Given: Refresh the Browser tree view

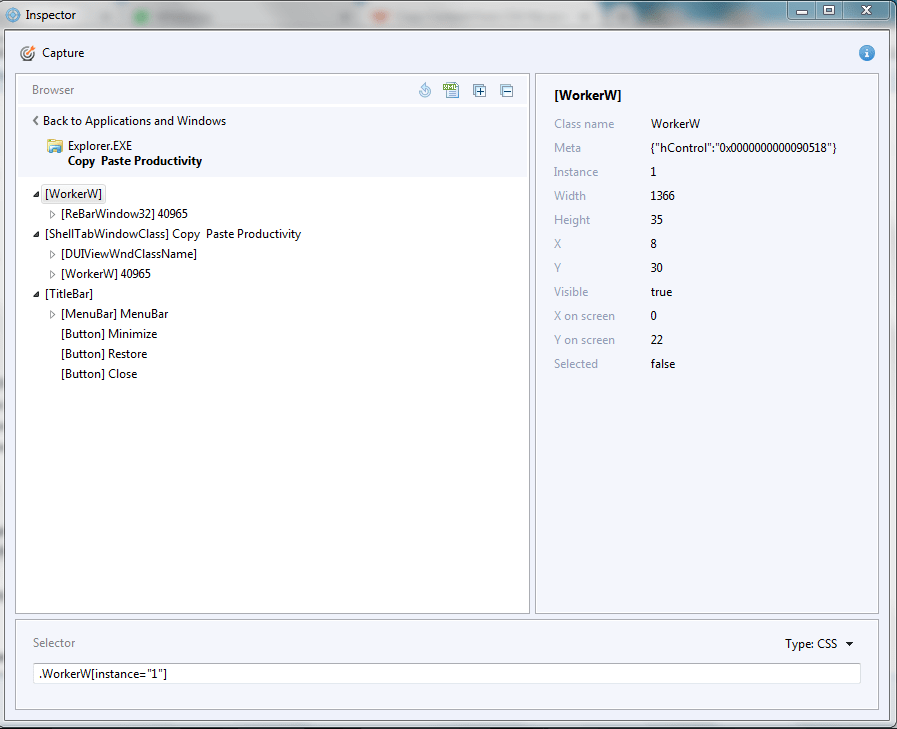Looking at the screenshot, I should pos(424,90).
